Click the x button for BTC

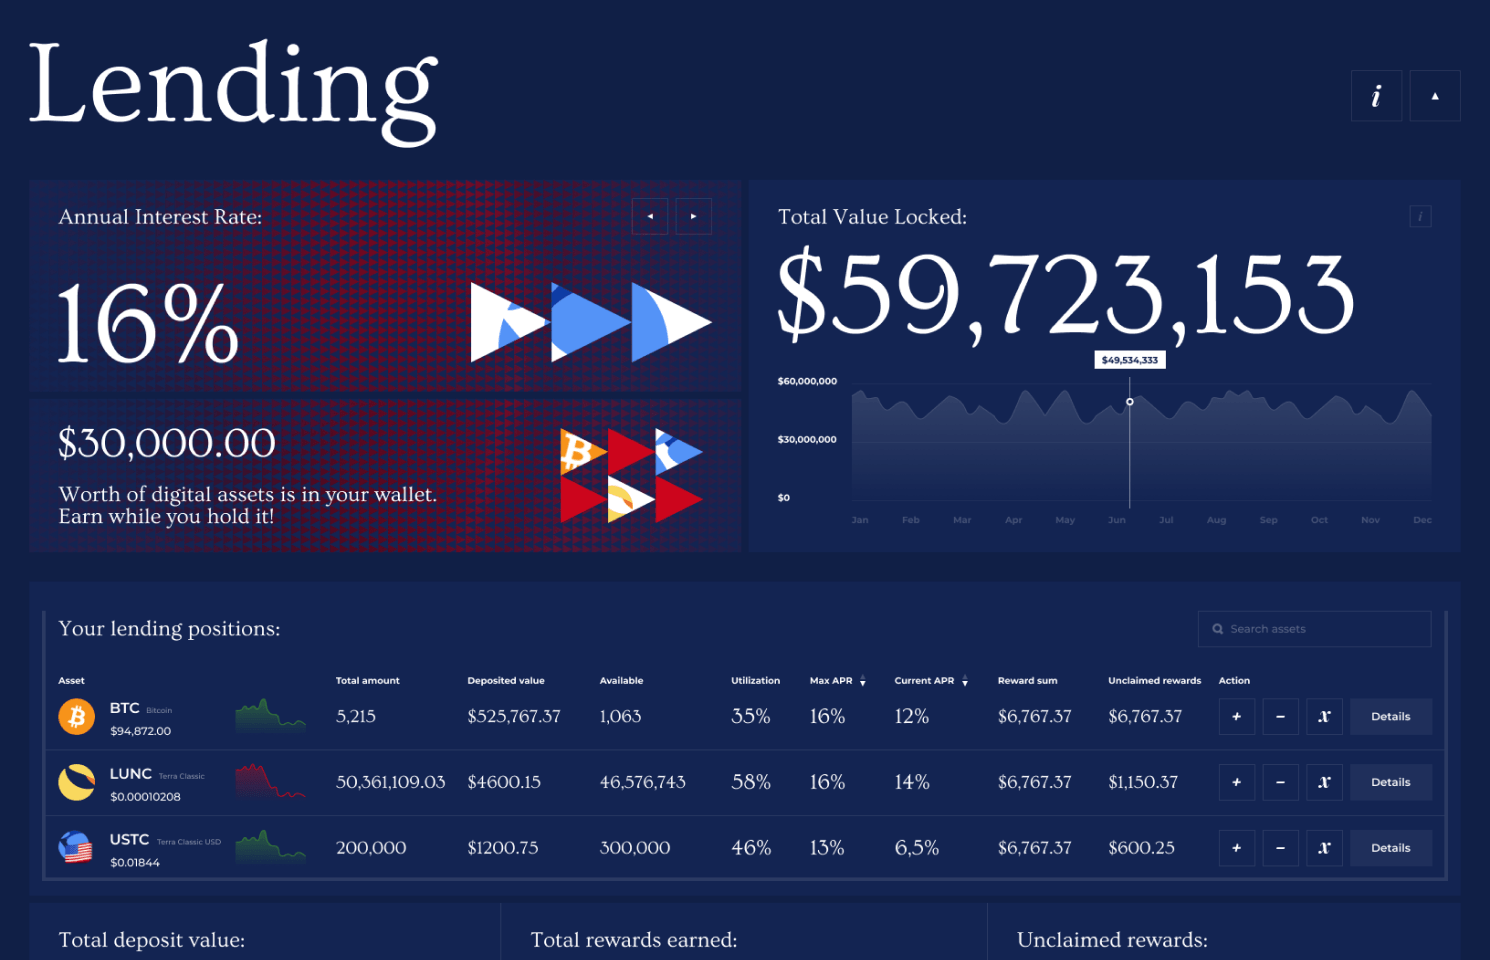(x=1324, y=717)
